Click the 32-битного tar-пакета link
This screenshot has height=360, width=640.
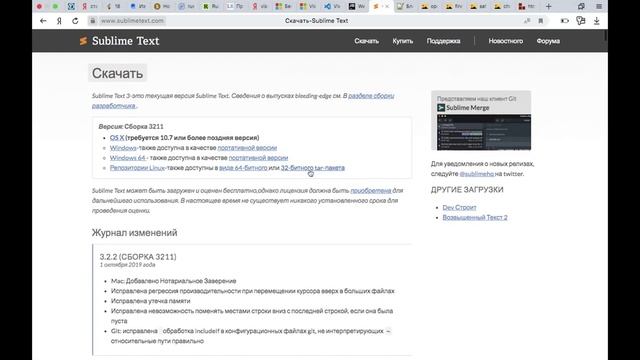pyautogui.click(x=313, y=168)
